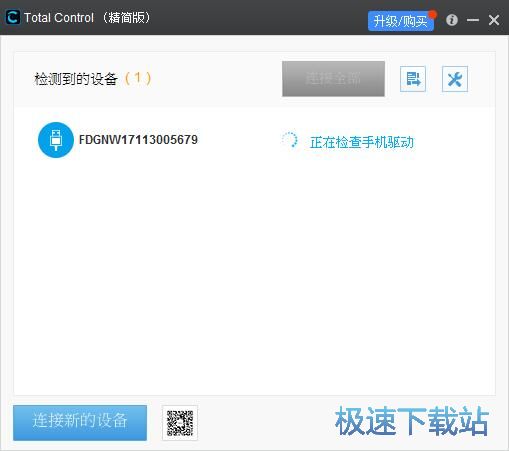
Task: Click the loading spinner next to driver check
Action: tap(289, 140)
